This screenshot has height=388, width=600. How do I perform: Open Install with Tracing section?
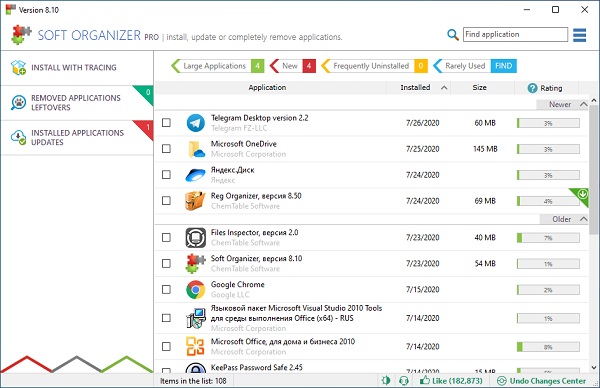tap(77, 68)
